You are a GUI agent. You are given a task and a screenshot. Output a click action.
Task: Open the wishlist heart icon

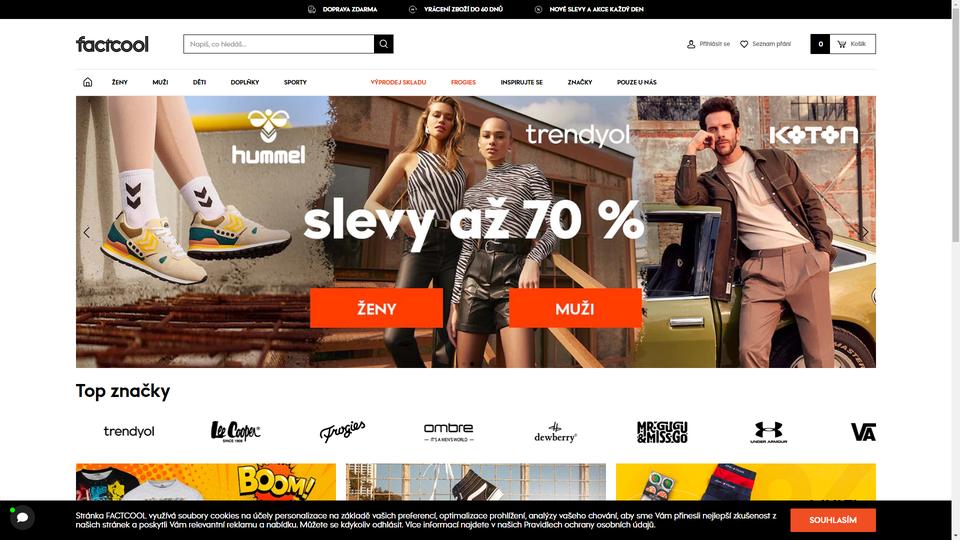[744, 44]
